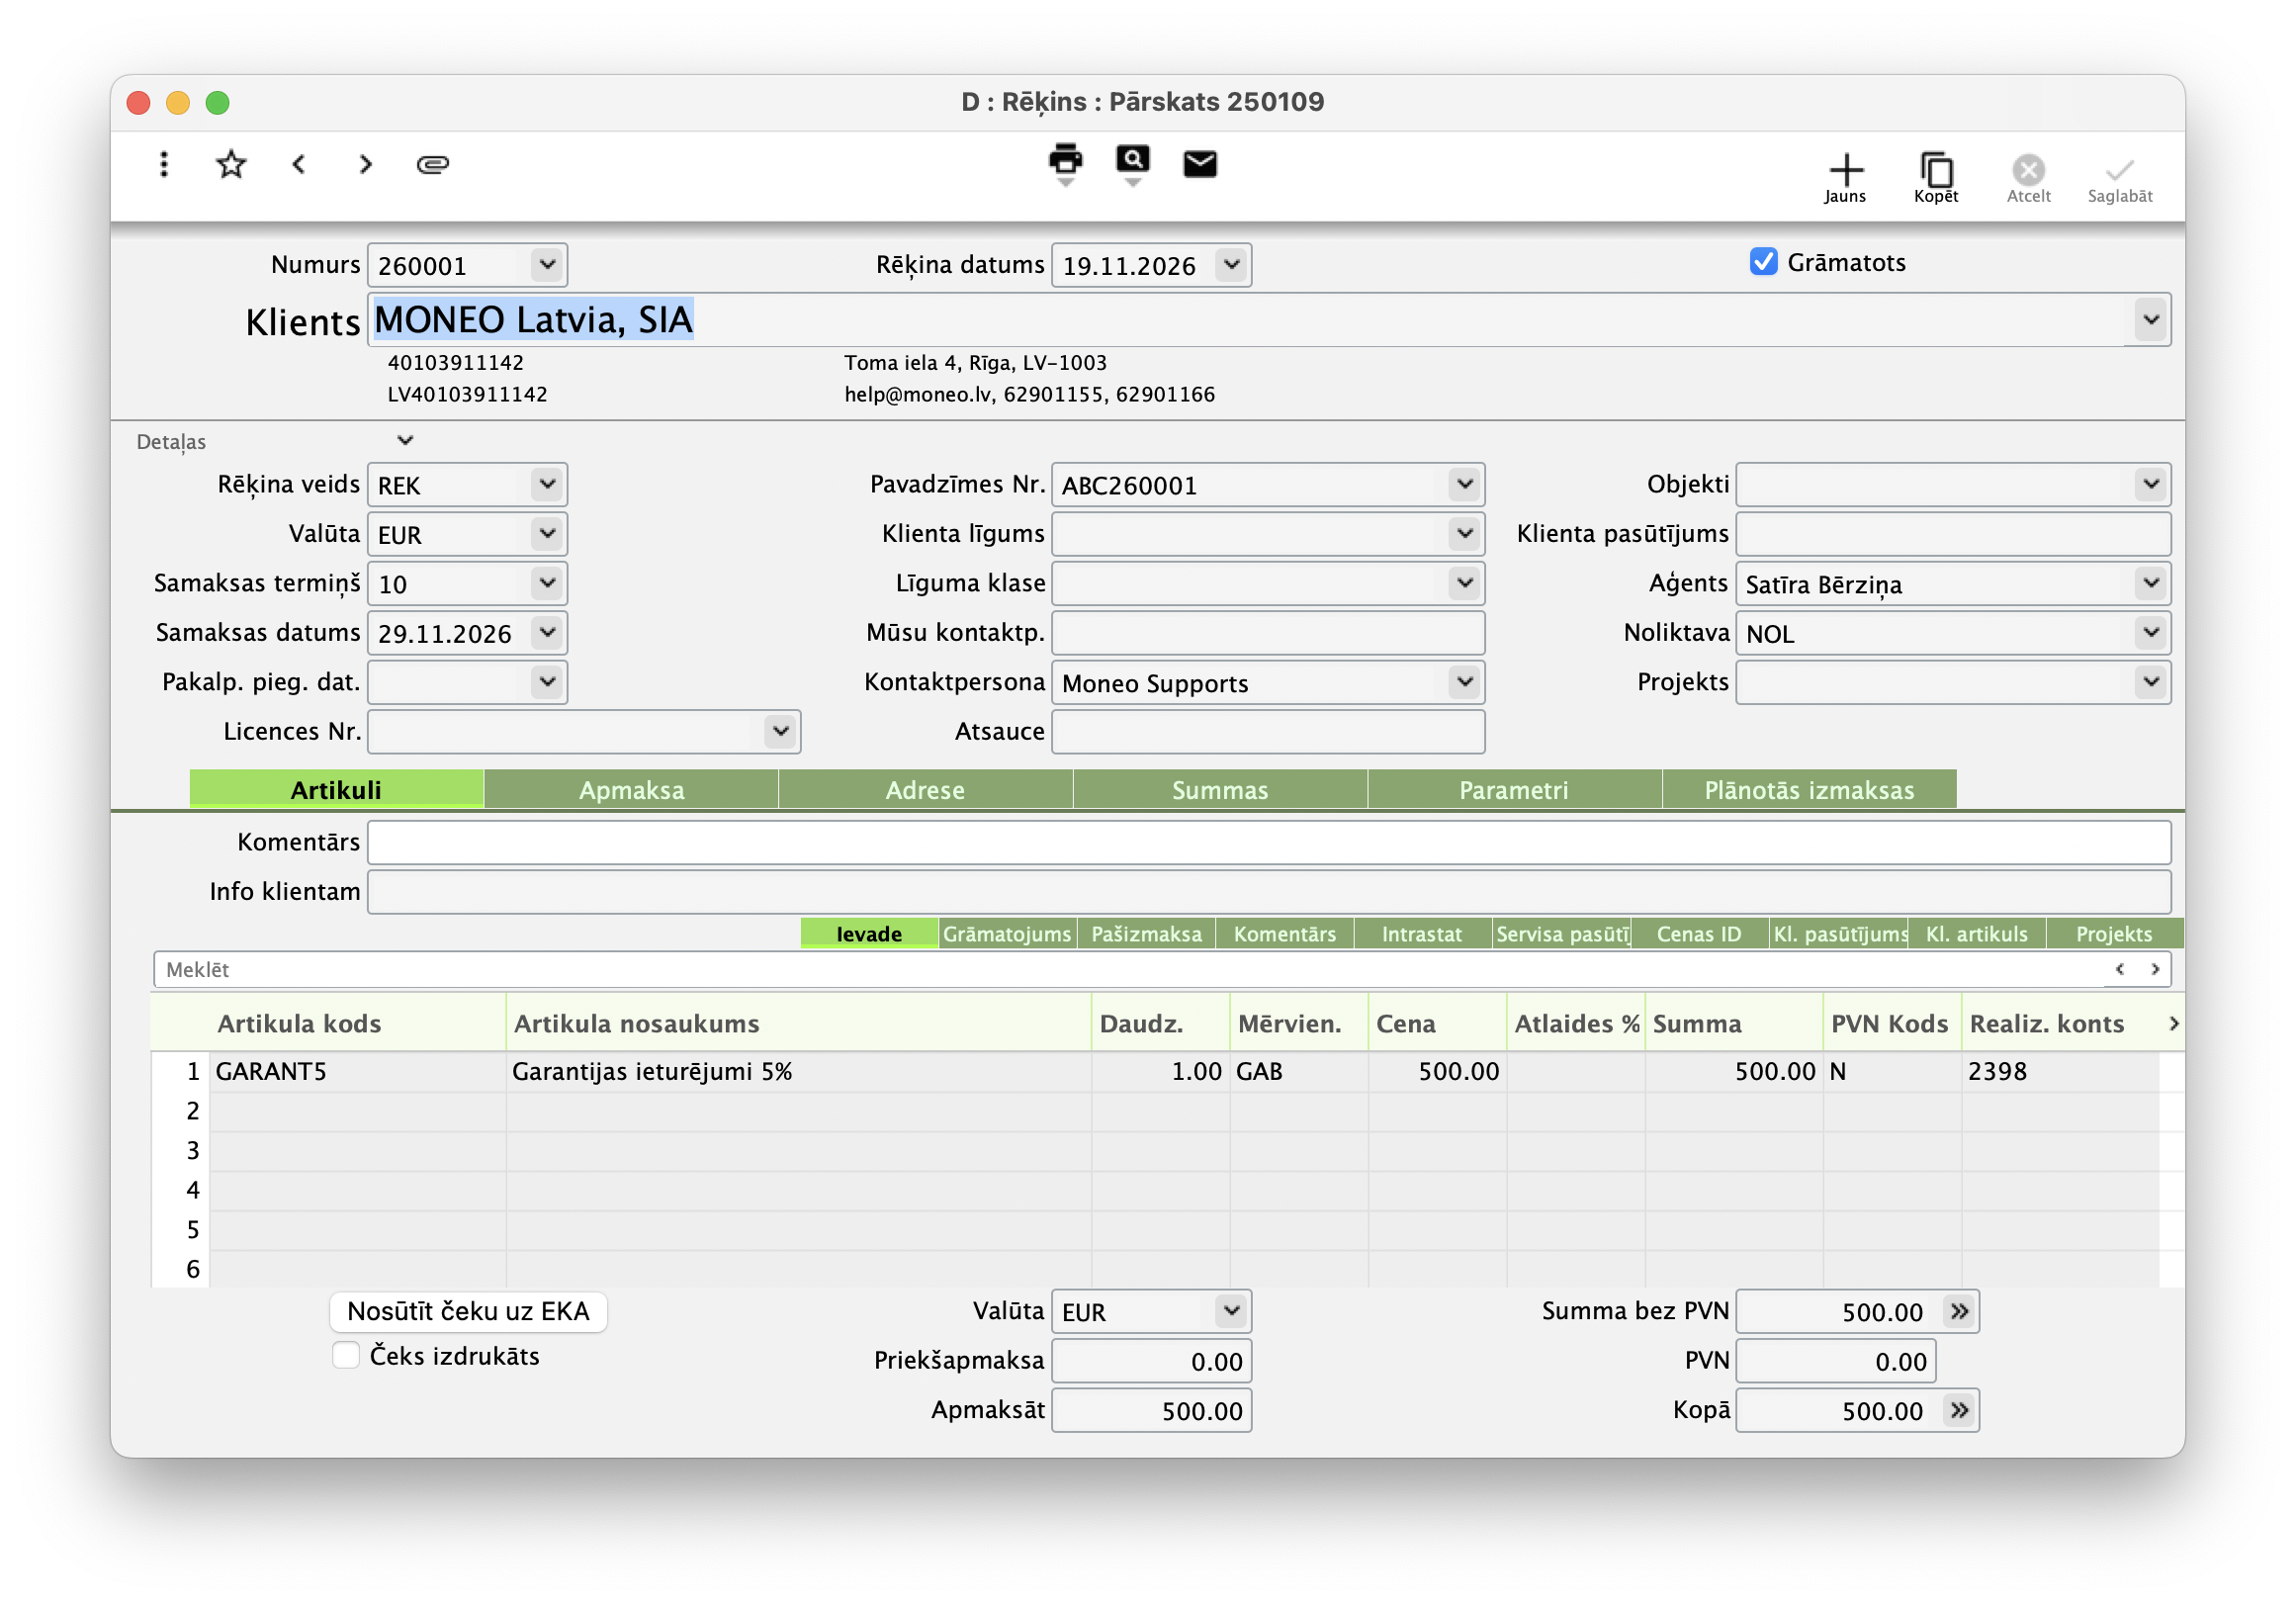2296x1604 pixels.
Task: Click double-arrow button beside Kopā total
Action: click(1959, 1411)
